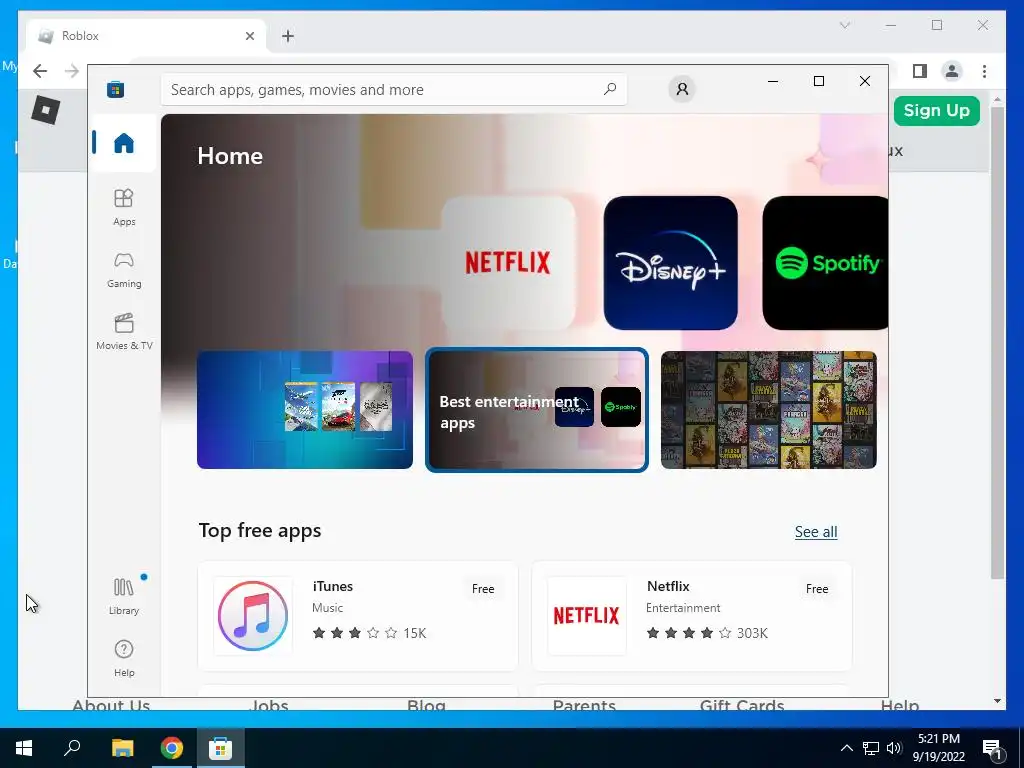Open File Explorer from taskbar
This screenshot has height=768, width=1024.
click(x=122, y=748)
